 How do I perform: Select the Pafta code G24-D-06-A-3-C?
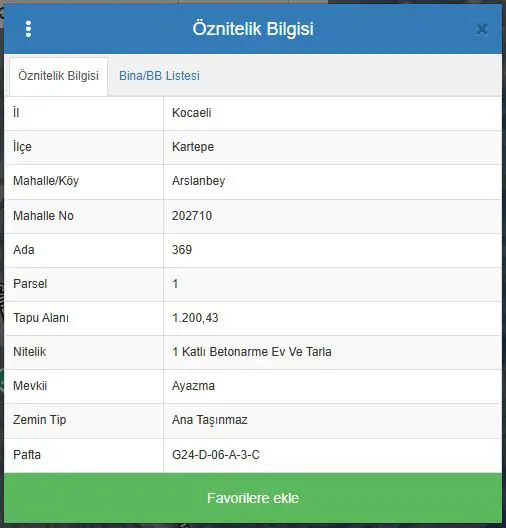point(216,455)
